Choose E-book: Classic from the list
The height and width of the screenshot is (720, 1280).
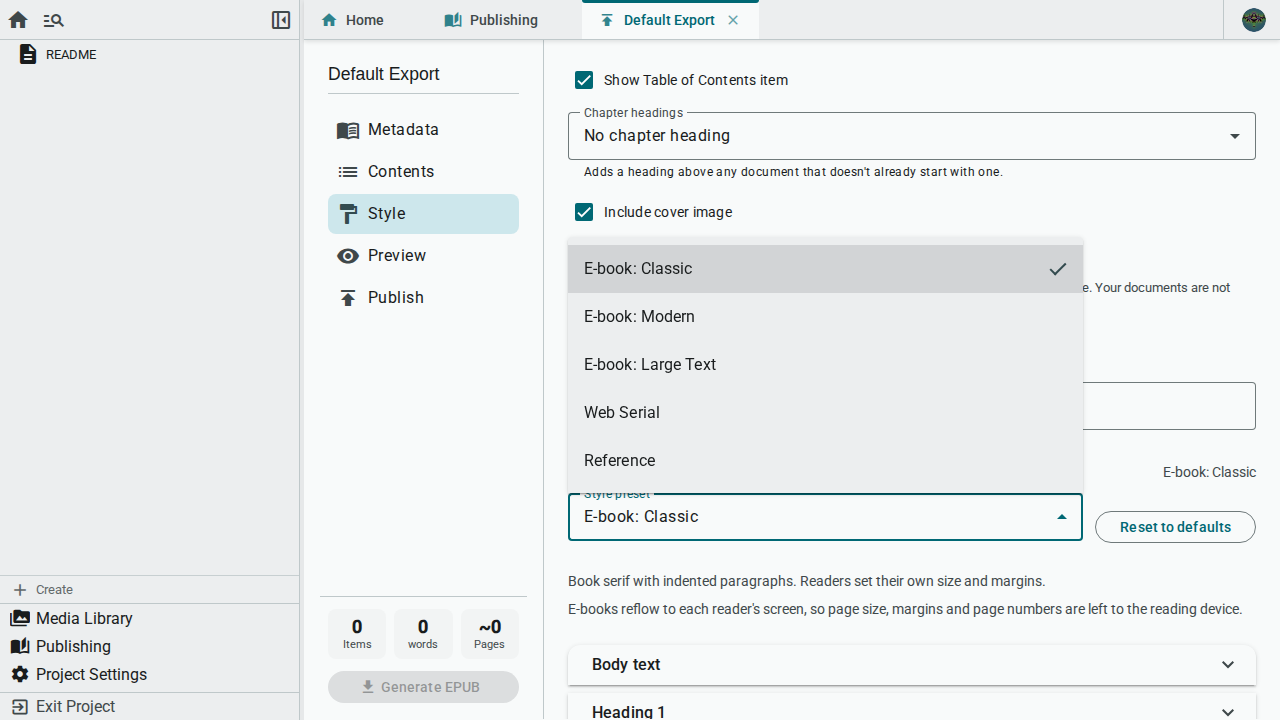pyautogui.click(x=825, y=269)
